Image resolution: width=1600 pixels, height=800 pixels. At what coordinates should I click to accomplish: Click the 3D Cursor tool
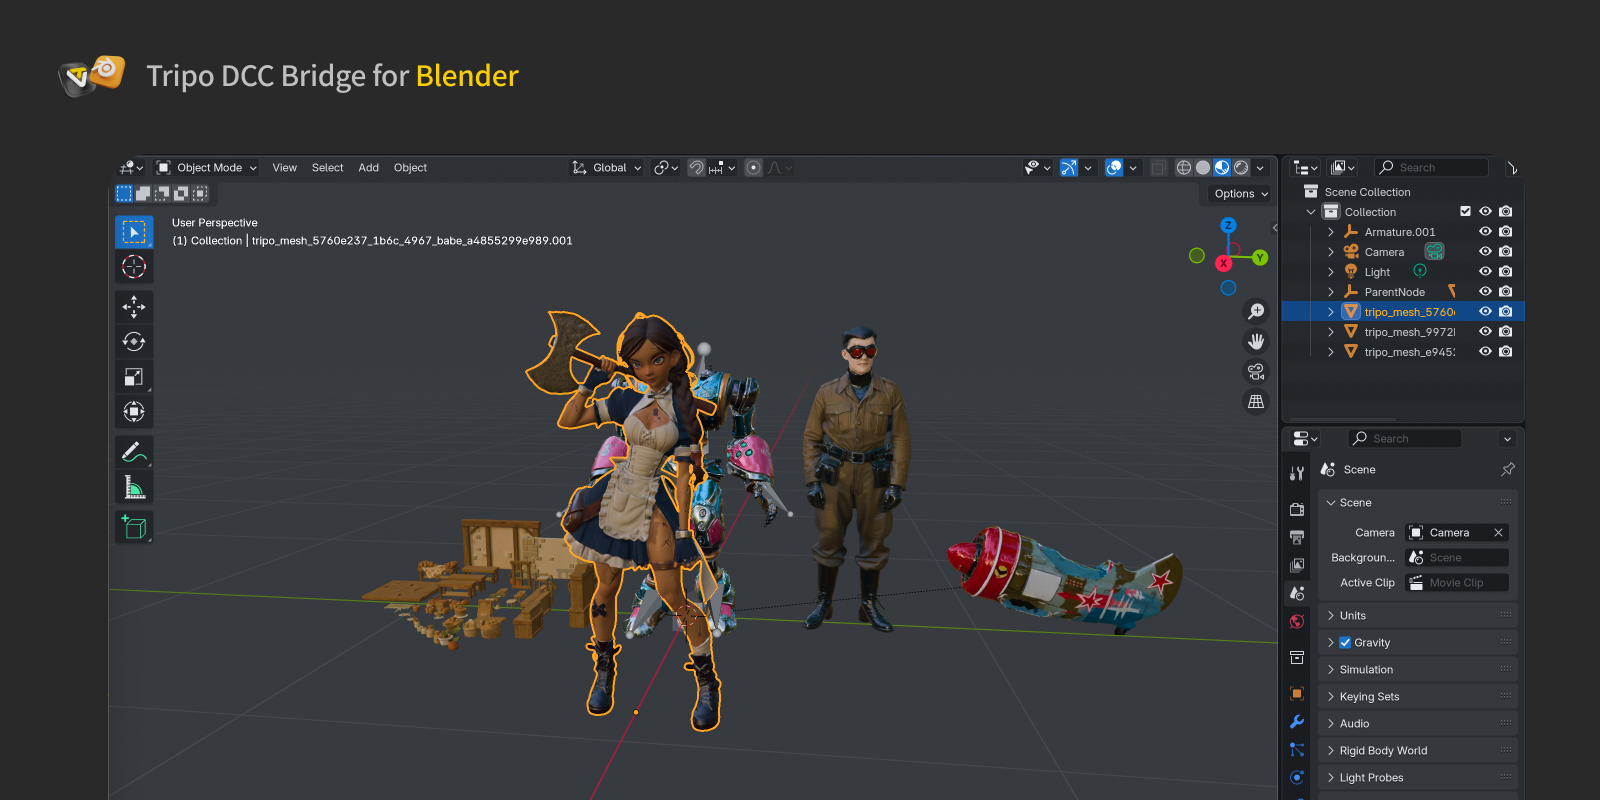pos(134,267)
